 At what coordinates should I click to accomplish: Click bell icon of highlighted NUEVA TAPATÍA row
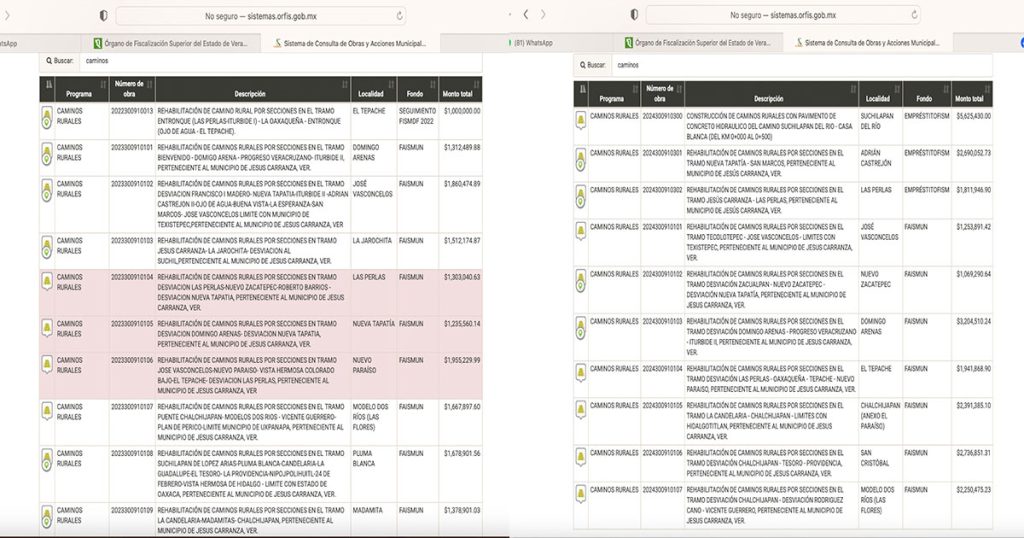[x=47, y=328]
